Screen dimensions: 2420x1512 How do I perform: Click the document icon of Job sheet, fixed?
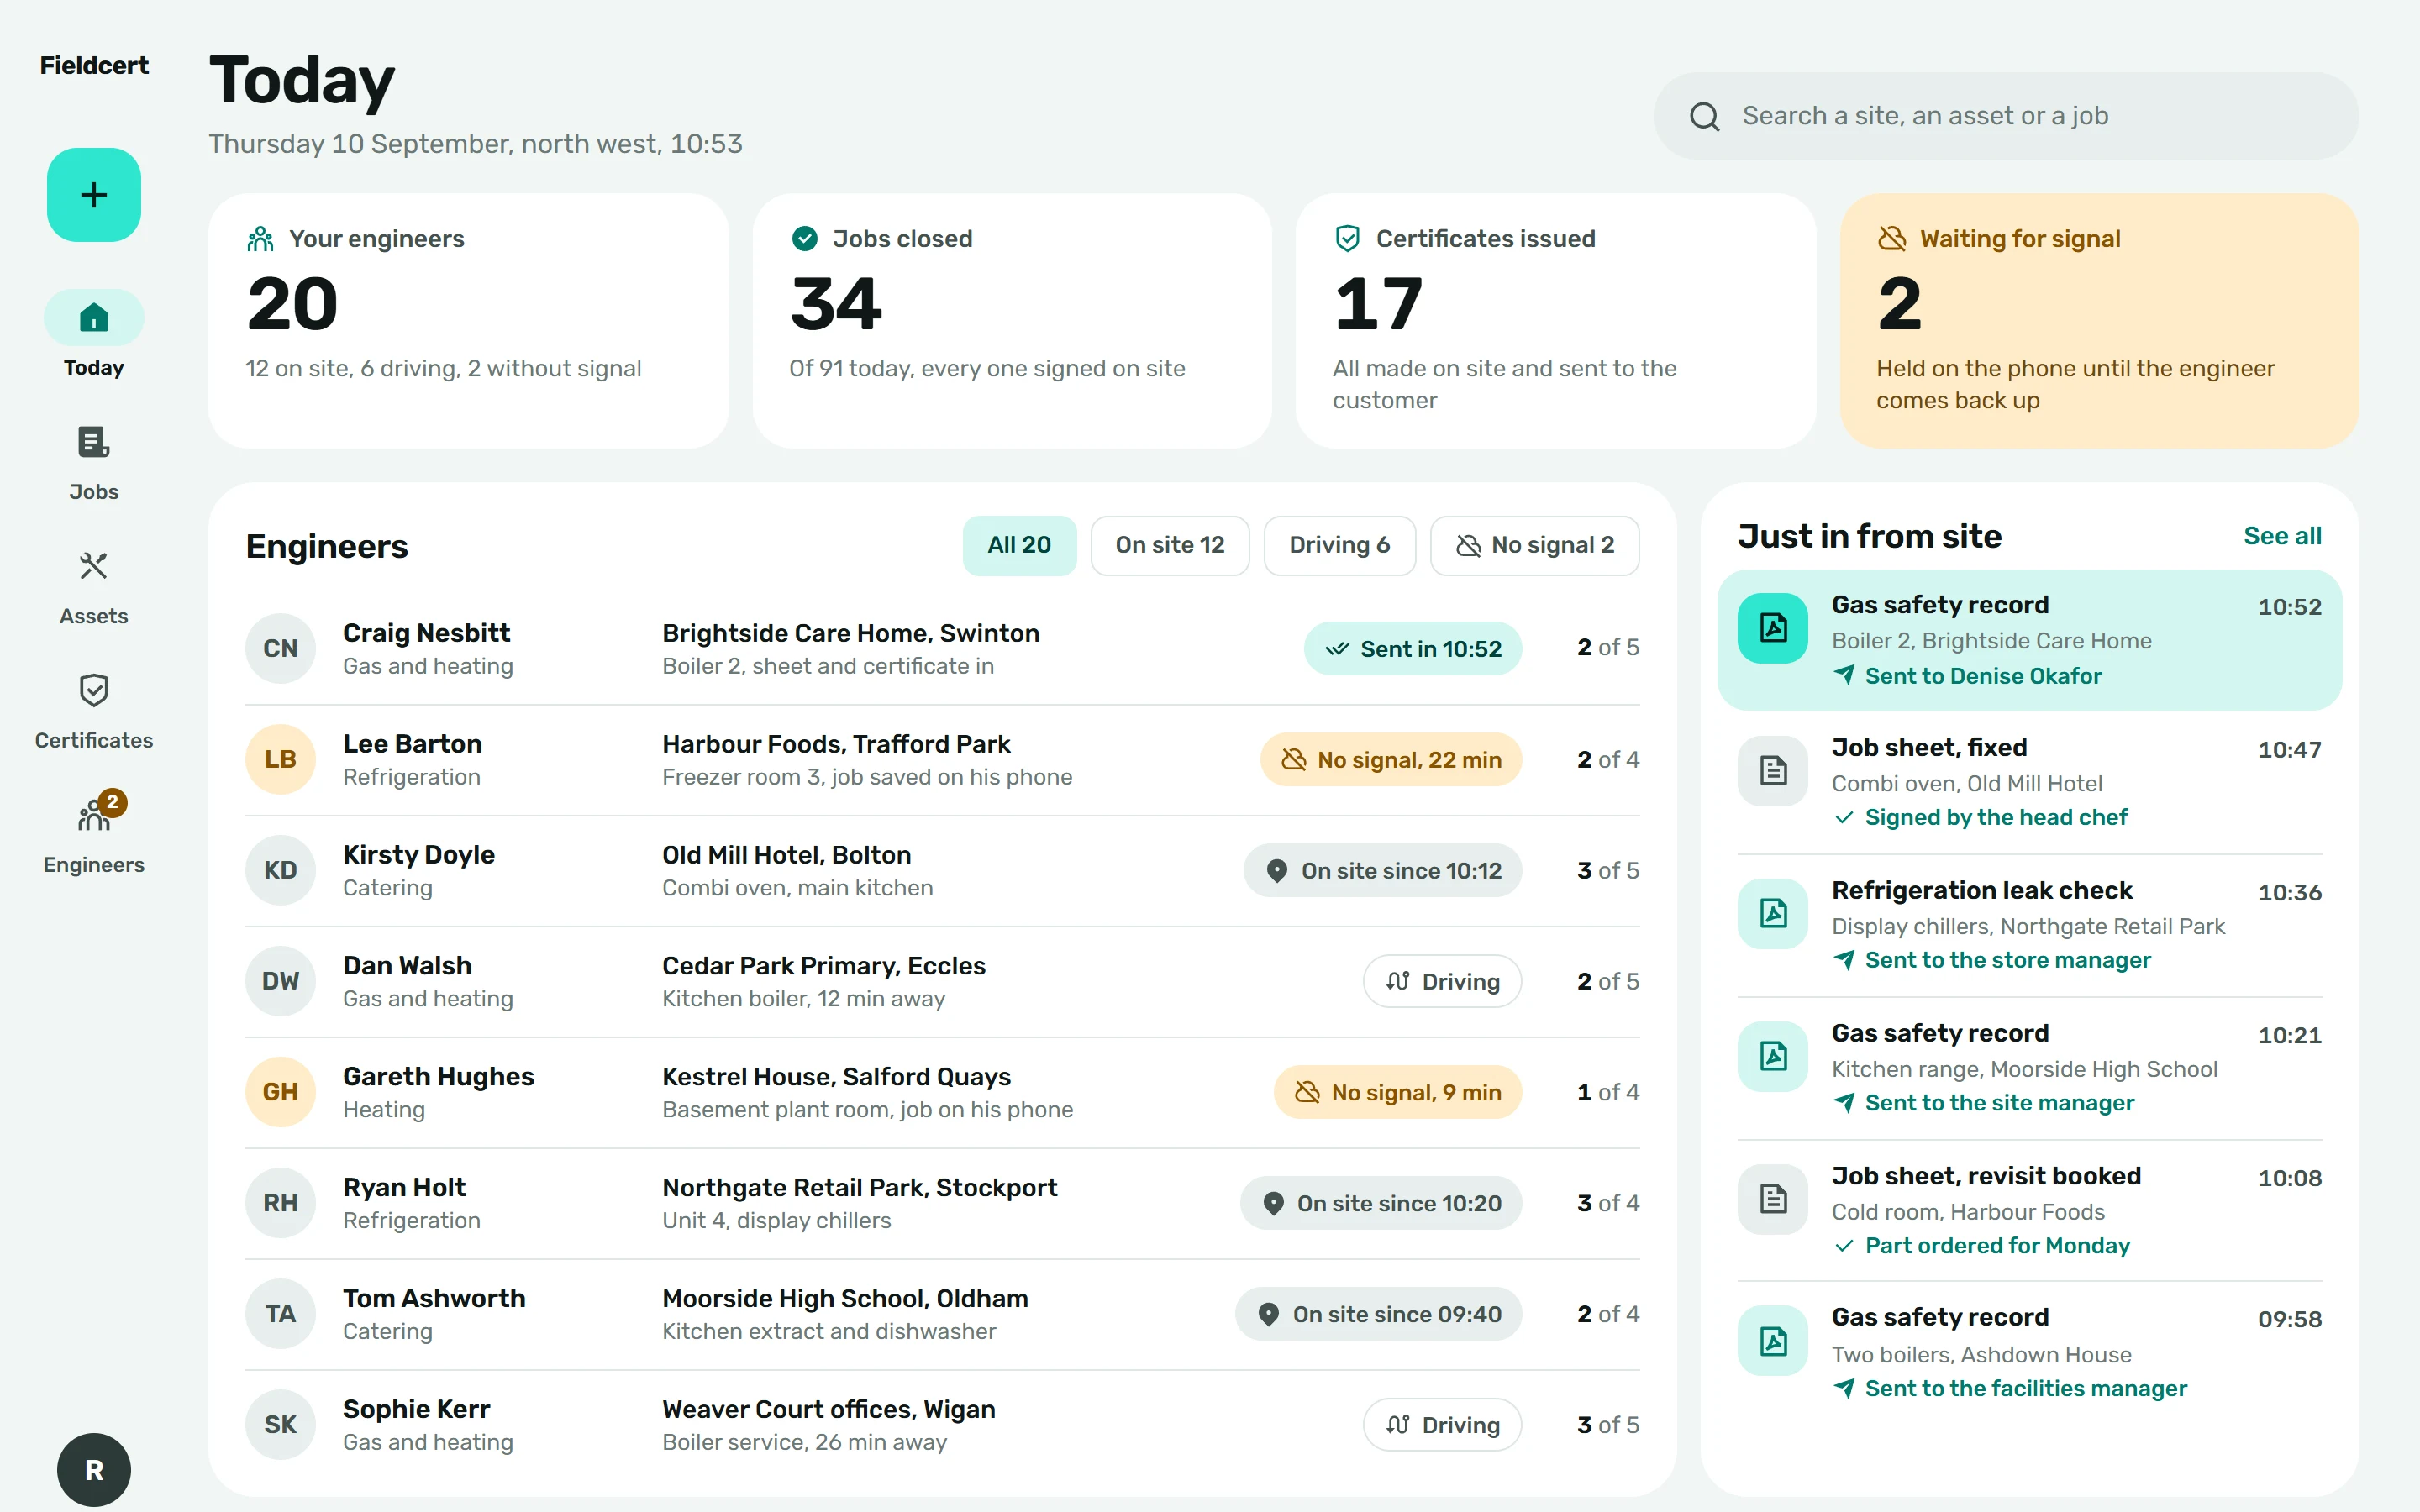click(x=1773, y=771)
